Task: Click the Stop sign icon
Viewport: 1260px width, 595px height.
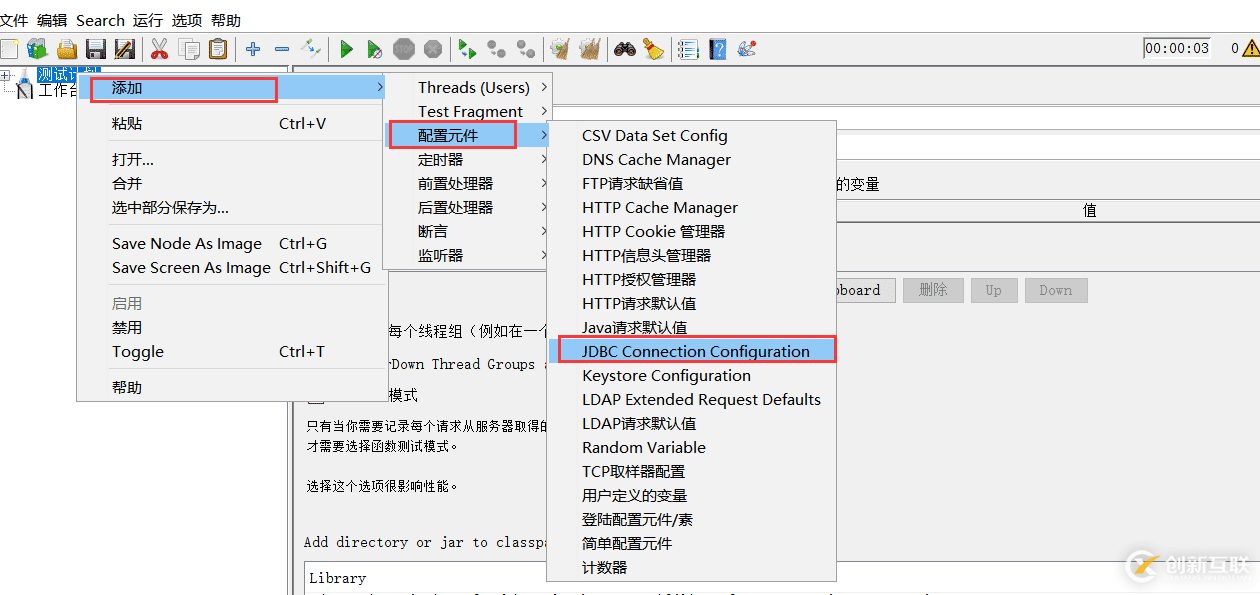Action: pyautogui.click(x=404, y=49)
